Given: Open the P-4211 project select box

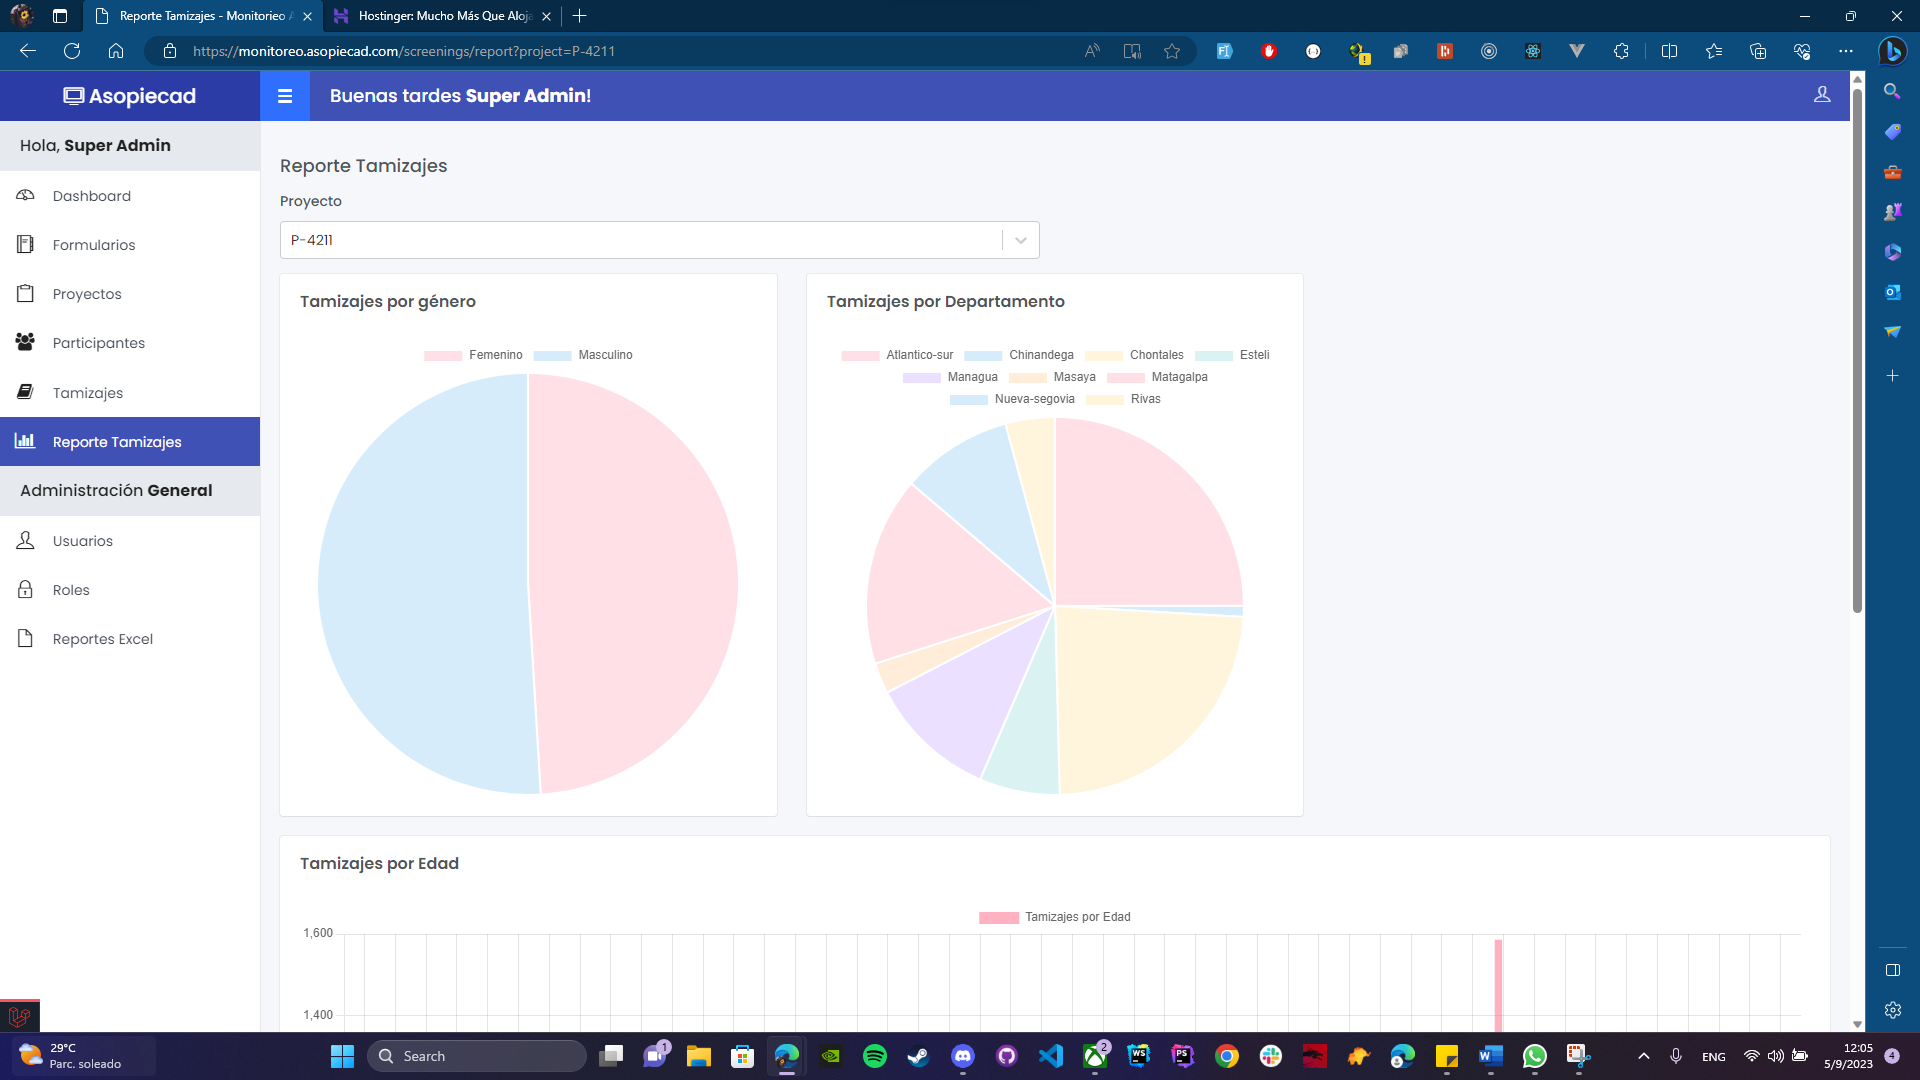Looking at the screenshot, I should (x=640, y=240).
